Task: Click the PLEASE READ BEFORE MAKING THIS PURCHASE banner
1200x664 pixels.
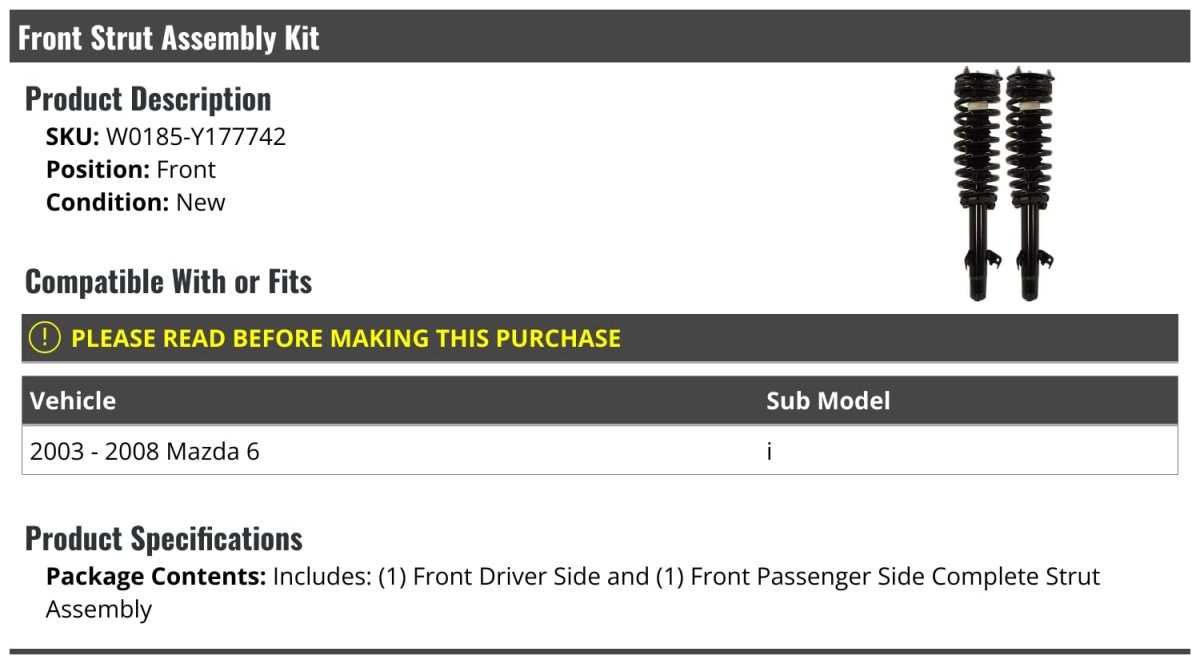Action: pyautogui.click(x=346, y=338)
